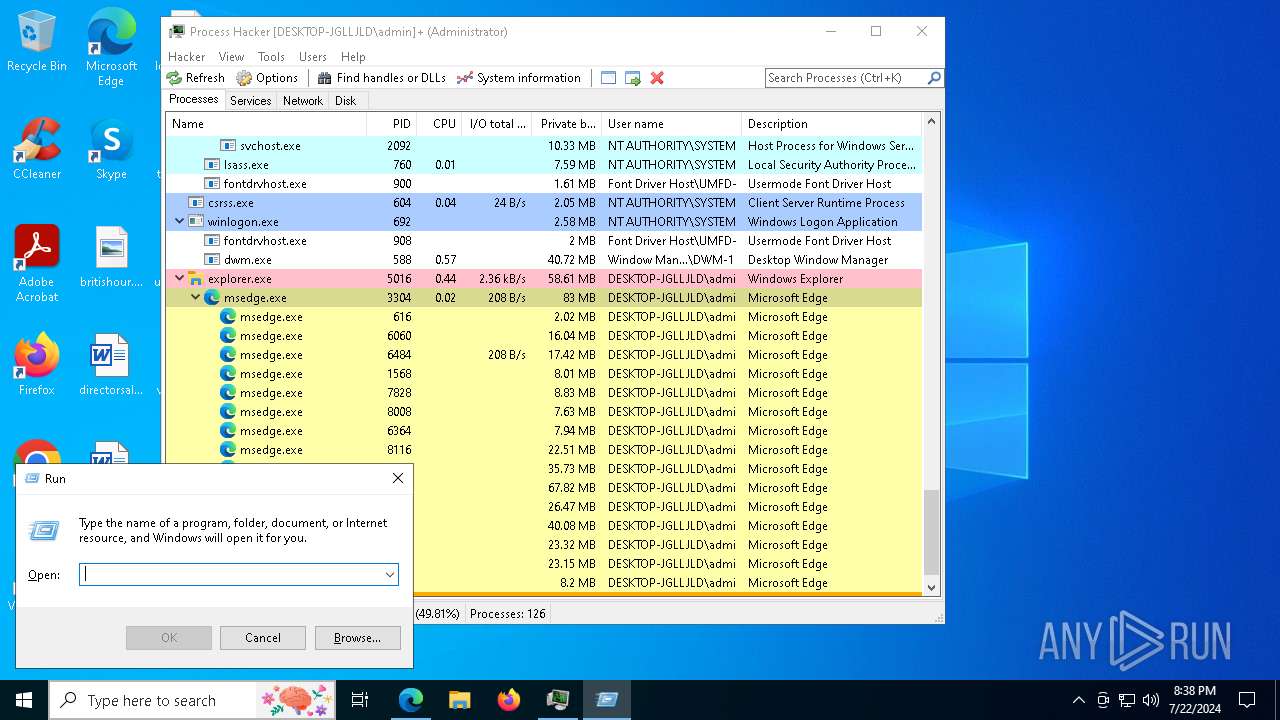
Task: Select the Processes tab
Action: pos(193,99)
